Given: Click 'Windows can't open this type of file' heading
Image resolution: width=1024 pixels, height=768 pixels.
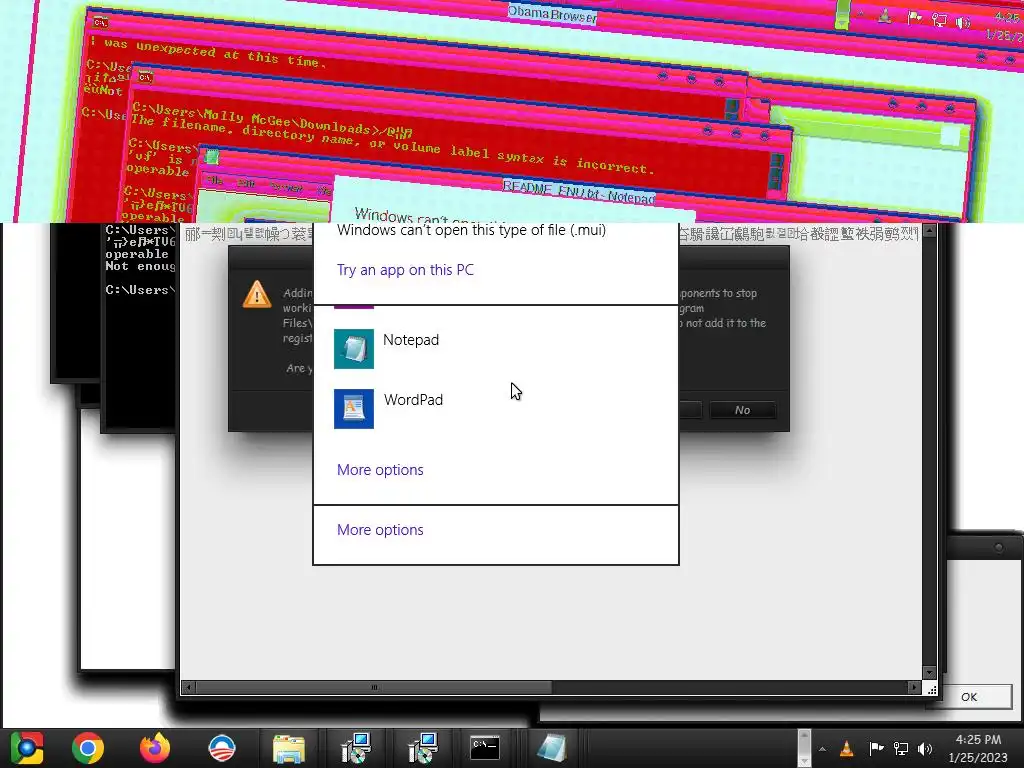Looking at the screenshot, I should [x=472, y=230].
